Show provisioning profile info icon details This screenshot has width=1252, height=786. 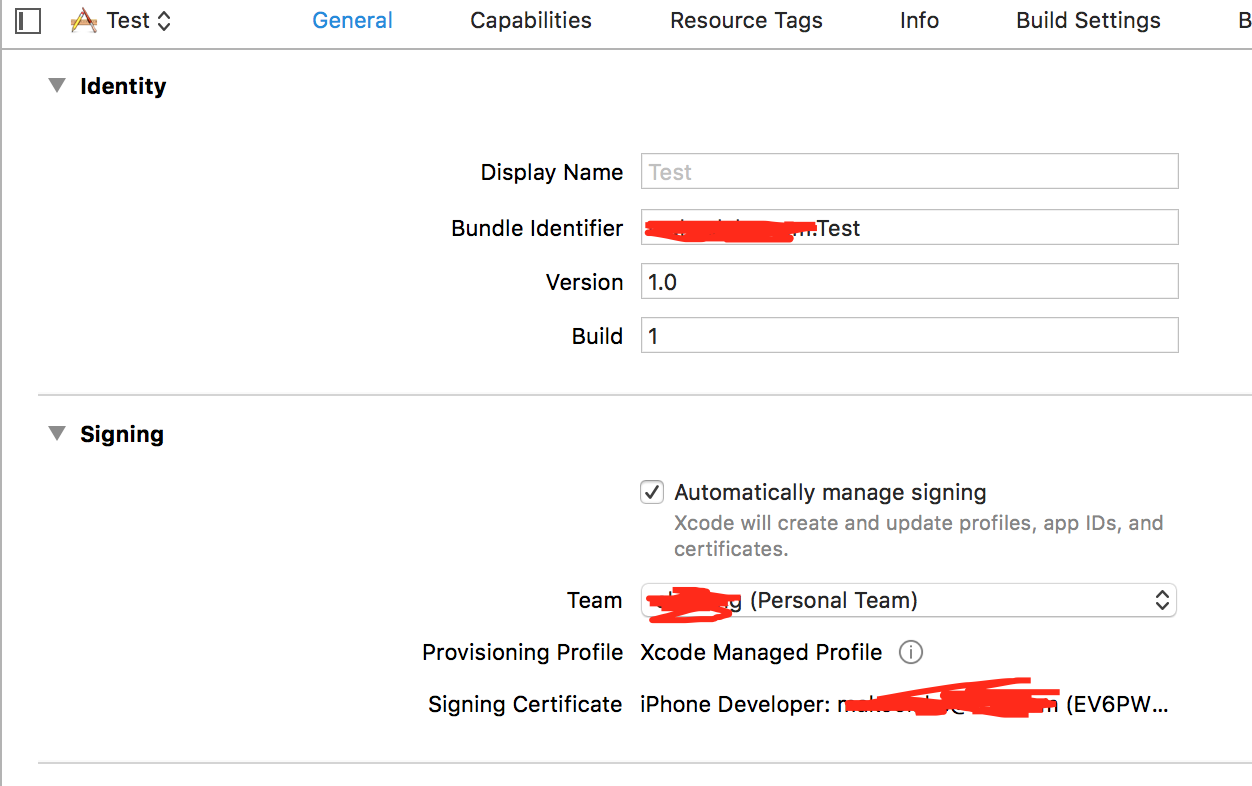(x=910, y=653)
